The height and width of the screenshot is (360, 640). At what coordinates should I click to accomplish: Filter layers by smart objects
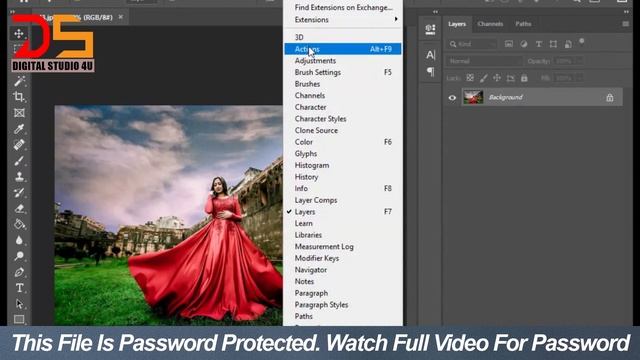(568, 44)
